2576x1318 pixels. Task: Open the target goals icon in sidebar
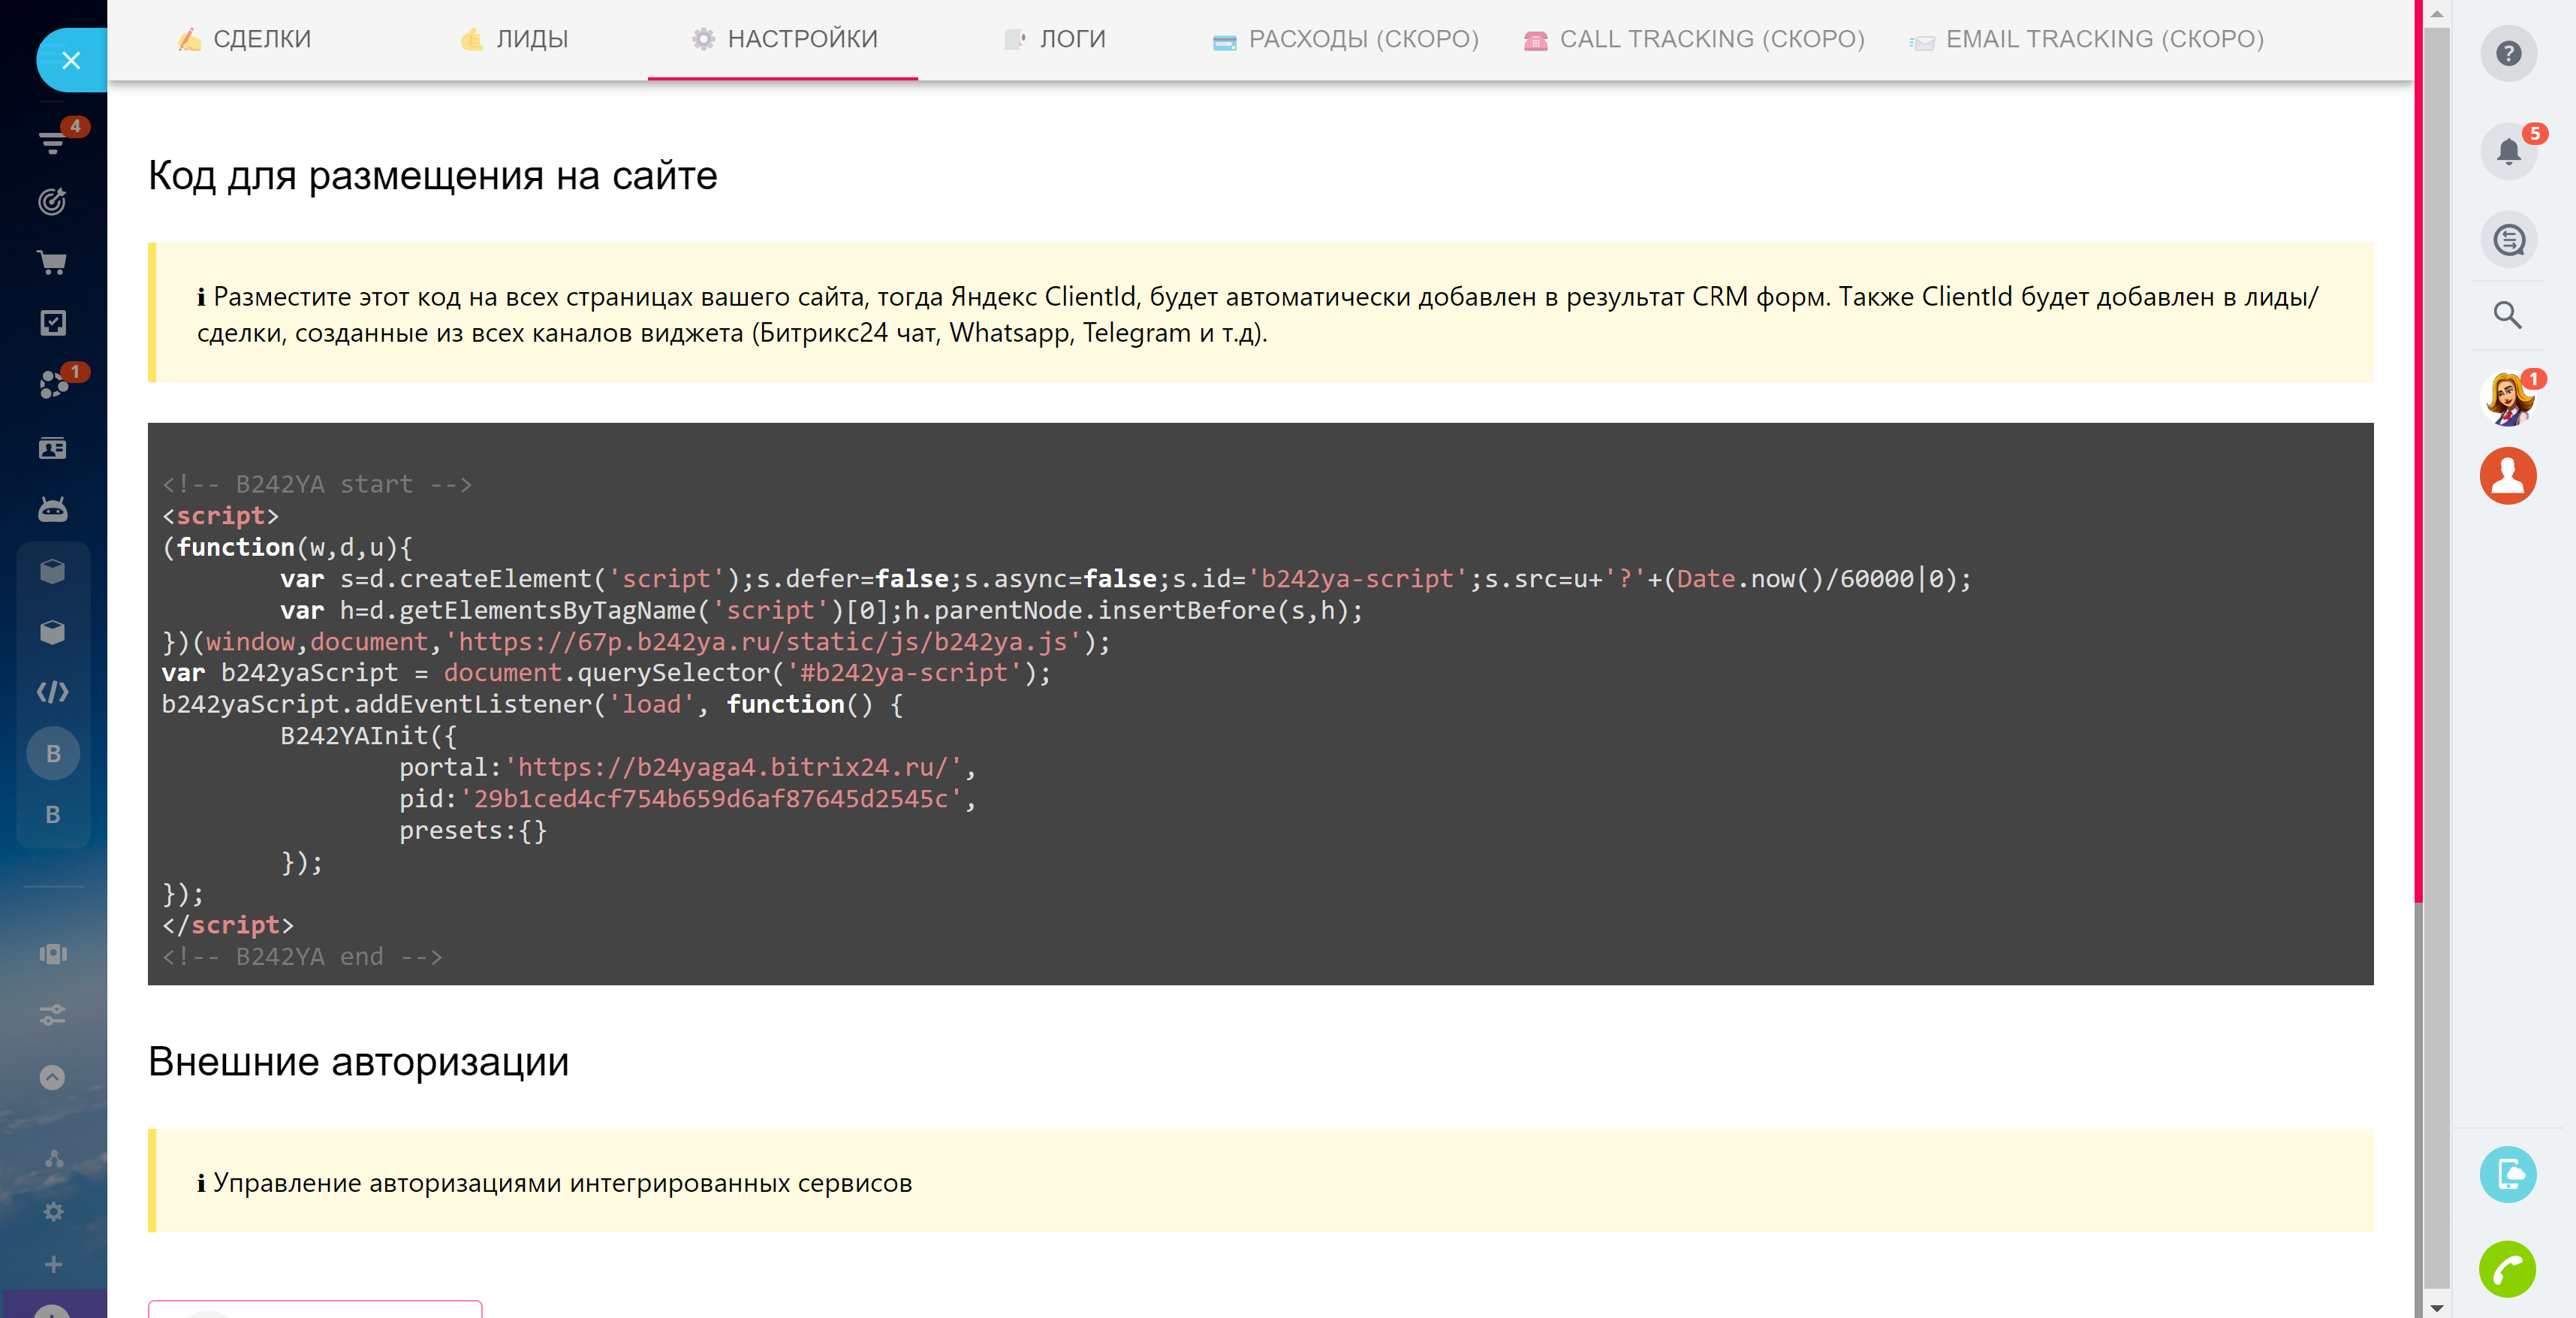pos(52,201)
